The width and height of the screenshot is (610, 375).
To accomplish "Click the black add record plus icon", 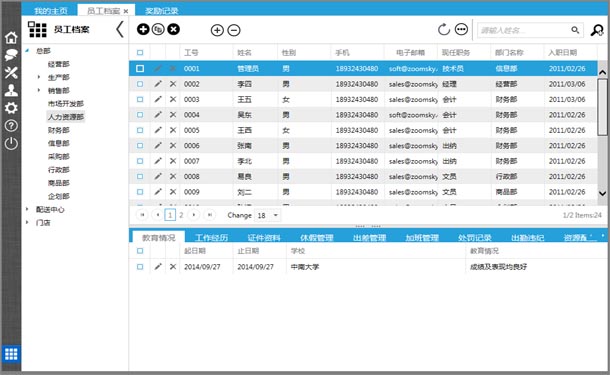I will 143,29.
